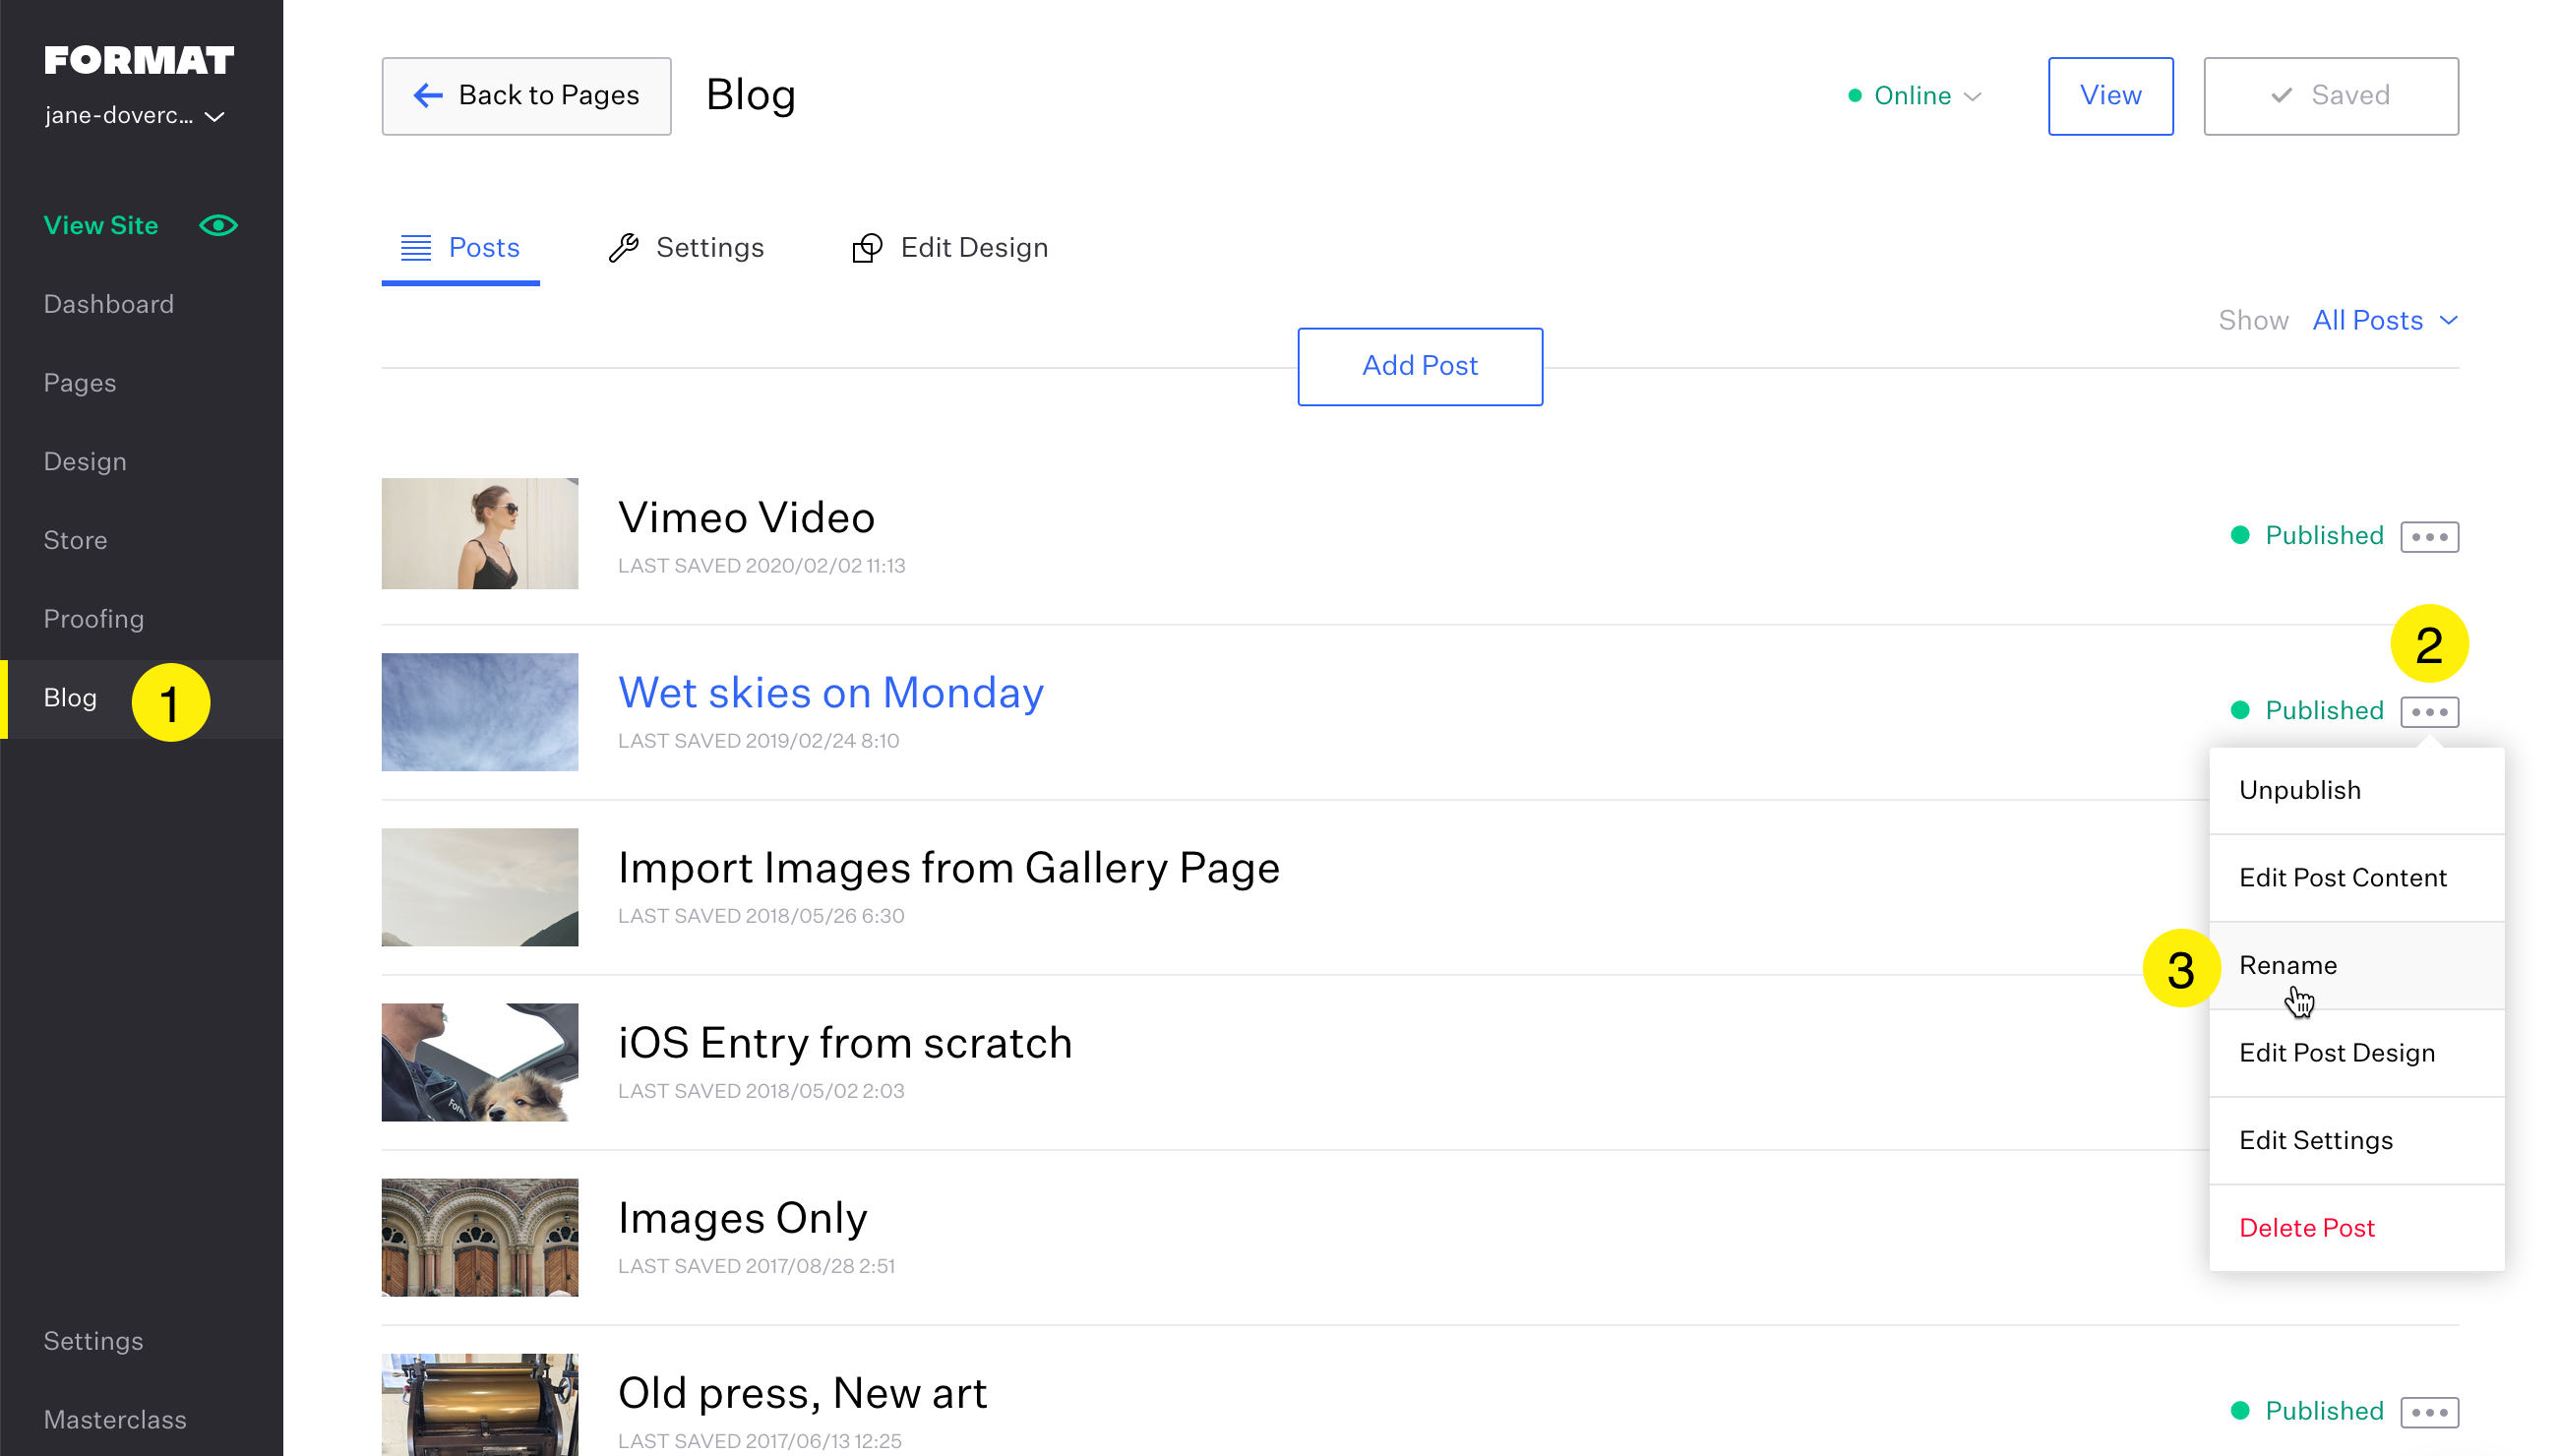Toggle View Site eye icon
The image size is (2558, 1456).
click(218, 225)
